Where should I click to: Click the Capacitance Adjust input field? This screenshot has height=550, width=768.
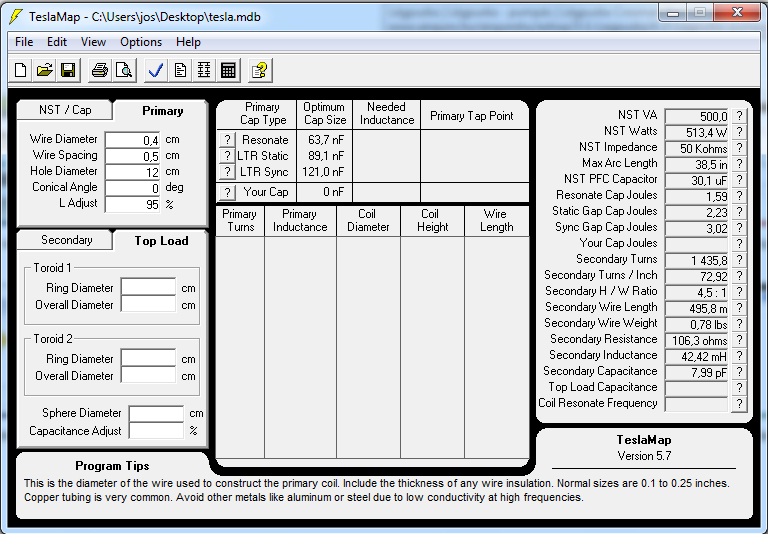[156, 430]
